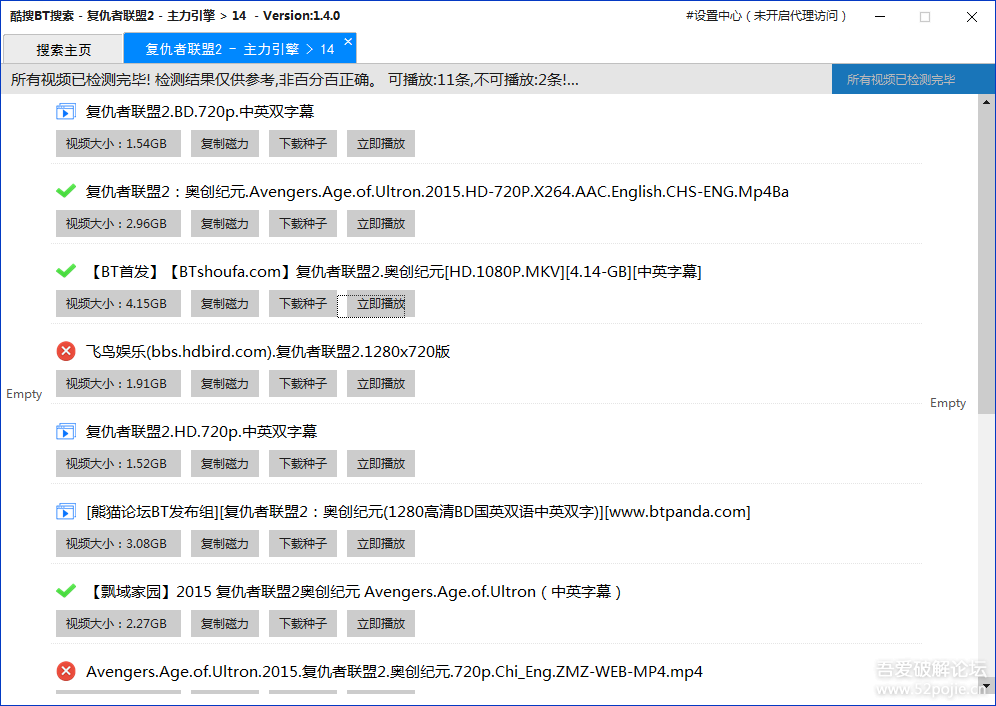Select title 【BT首发】【BTshoufa.com】复仇者联盟2
The image size is (996, 706).
click(x=394, y=272)
